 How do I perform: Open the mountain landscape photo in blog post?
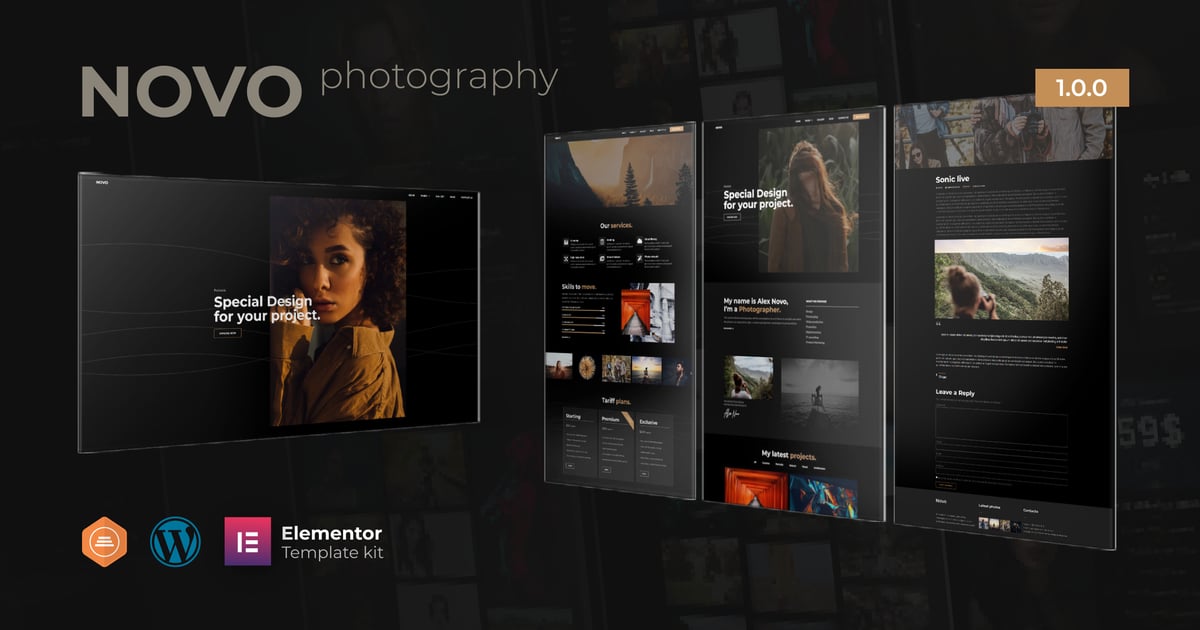point(1001,278)
